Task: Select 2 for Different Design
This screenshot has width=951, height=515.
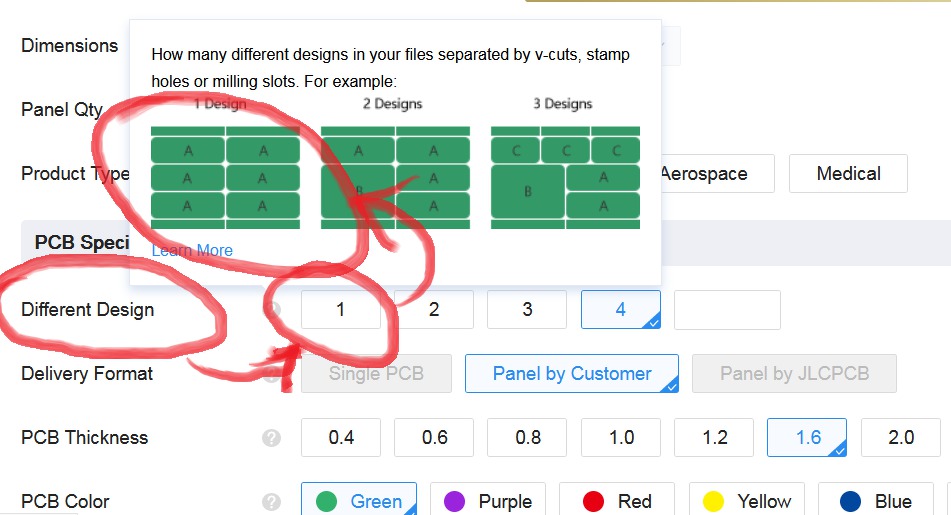Action: [x=434, y=310]
